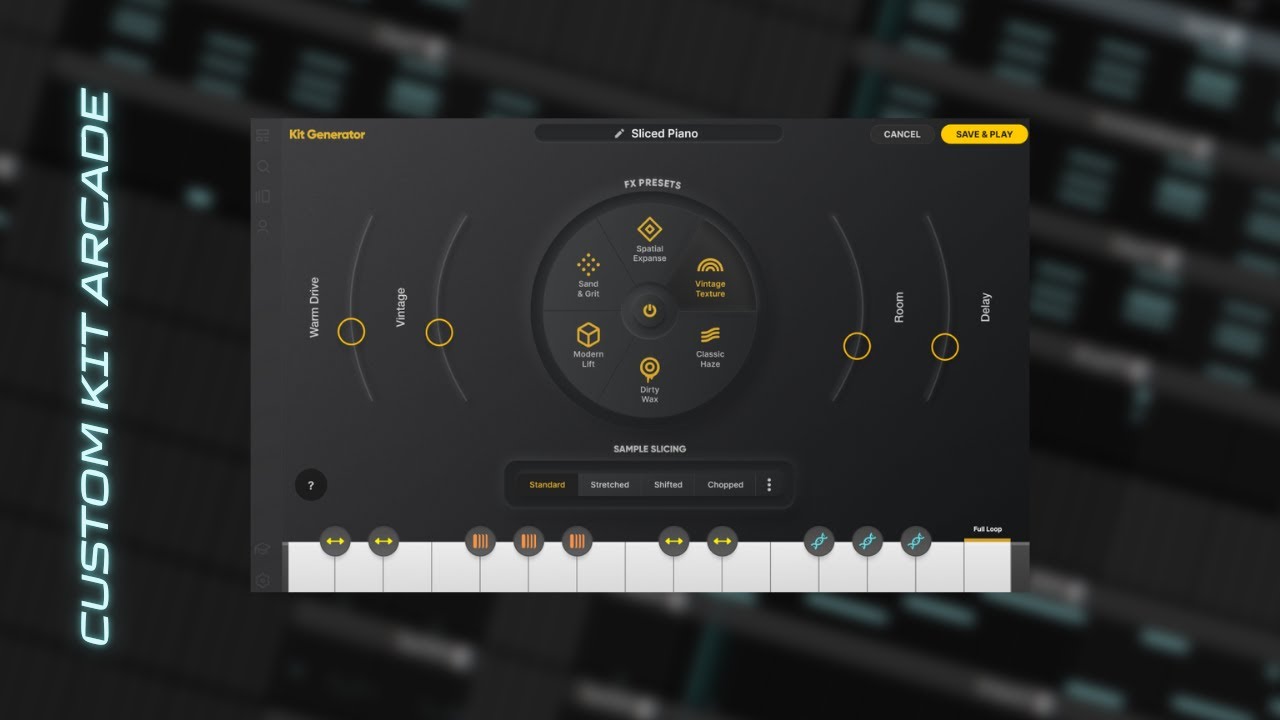The width and height of the screenshot is (1280, 720).
Task: Click the middle blue helix slice icon
Action: pos(868,541)
